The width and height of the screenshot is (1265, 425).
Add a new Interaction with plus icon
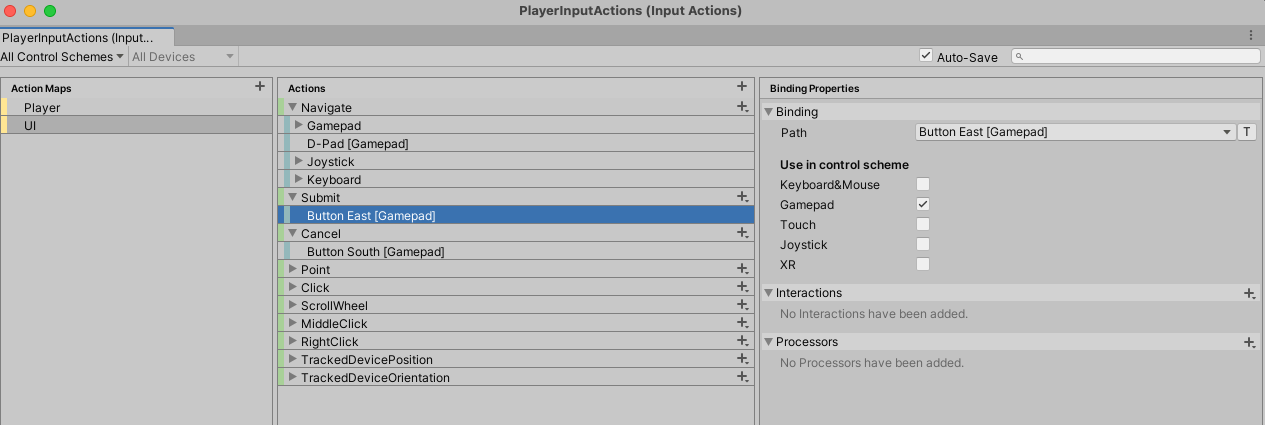1249,293
